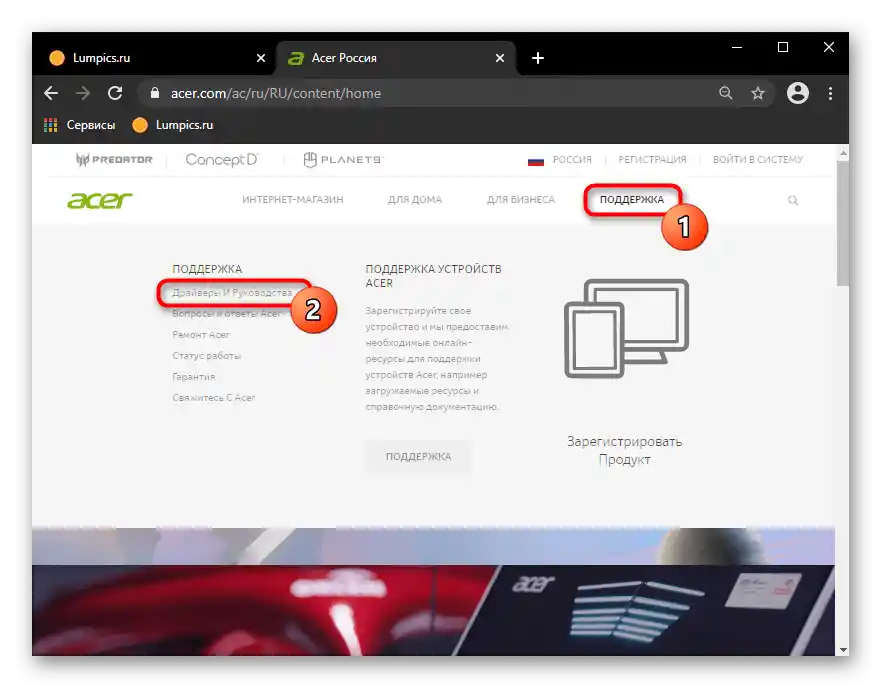Open the Chrome three-dot menu
This screenshot has height=688, width=881.
click(x=830, y=93)
